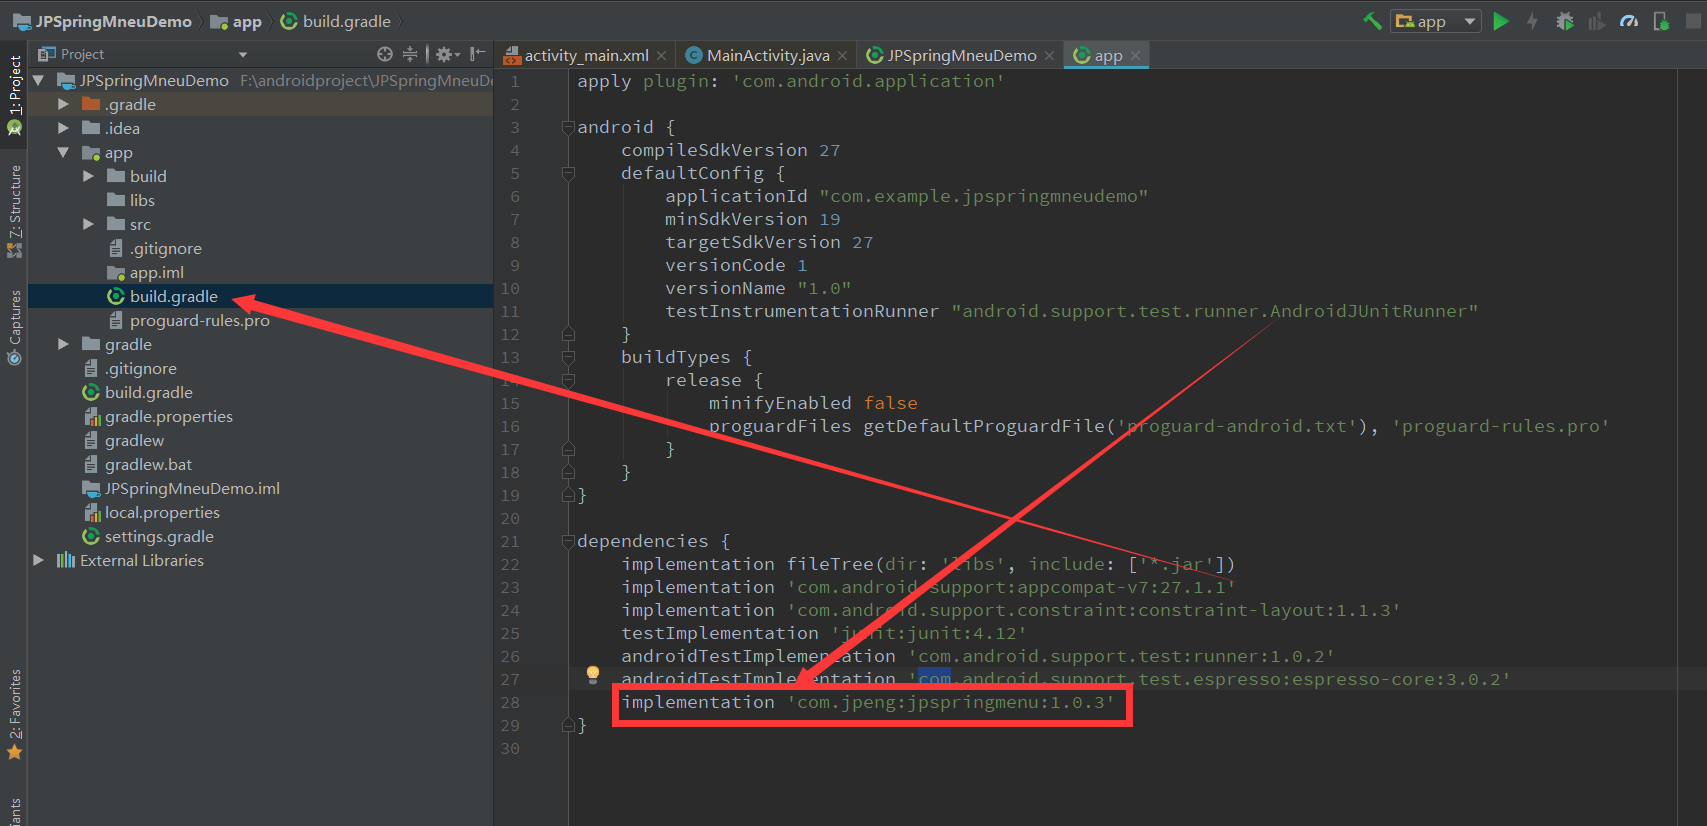Image resolution: width=1707 pixels, height=826 pixels.
Task: Fold the android block at line 3
Action: pyautogui.click(x=568, y=127)
